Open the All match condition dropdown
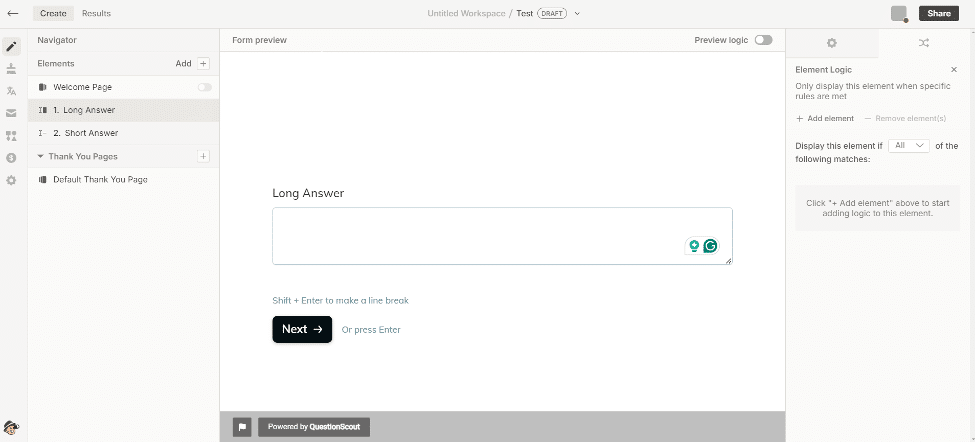Screen dimensions: 977x443 coord(909,145)
